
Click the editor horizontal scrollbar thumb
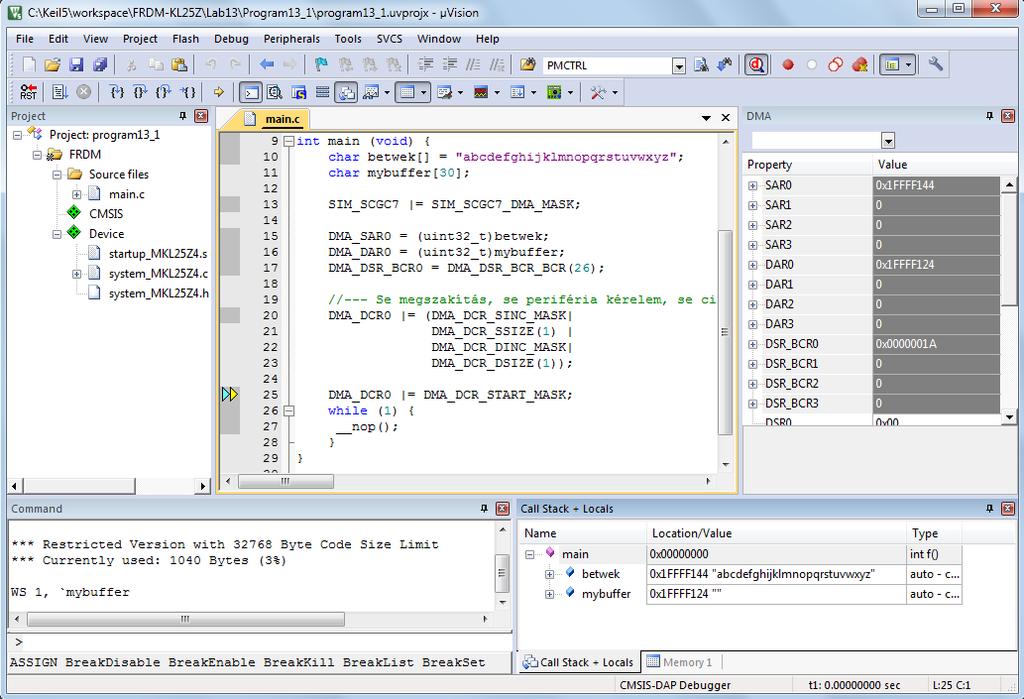click(285, 481)
